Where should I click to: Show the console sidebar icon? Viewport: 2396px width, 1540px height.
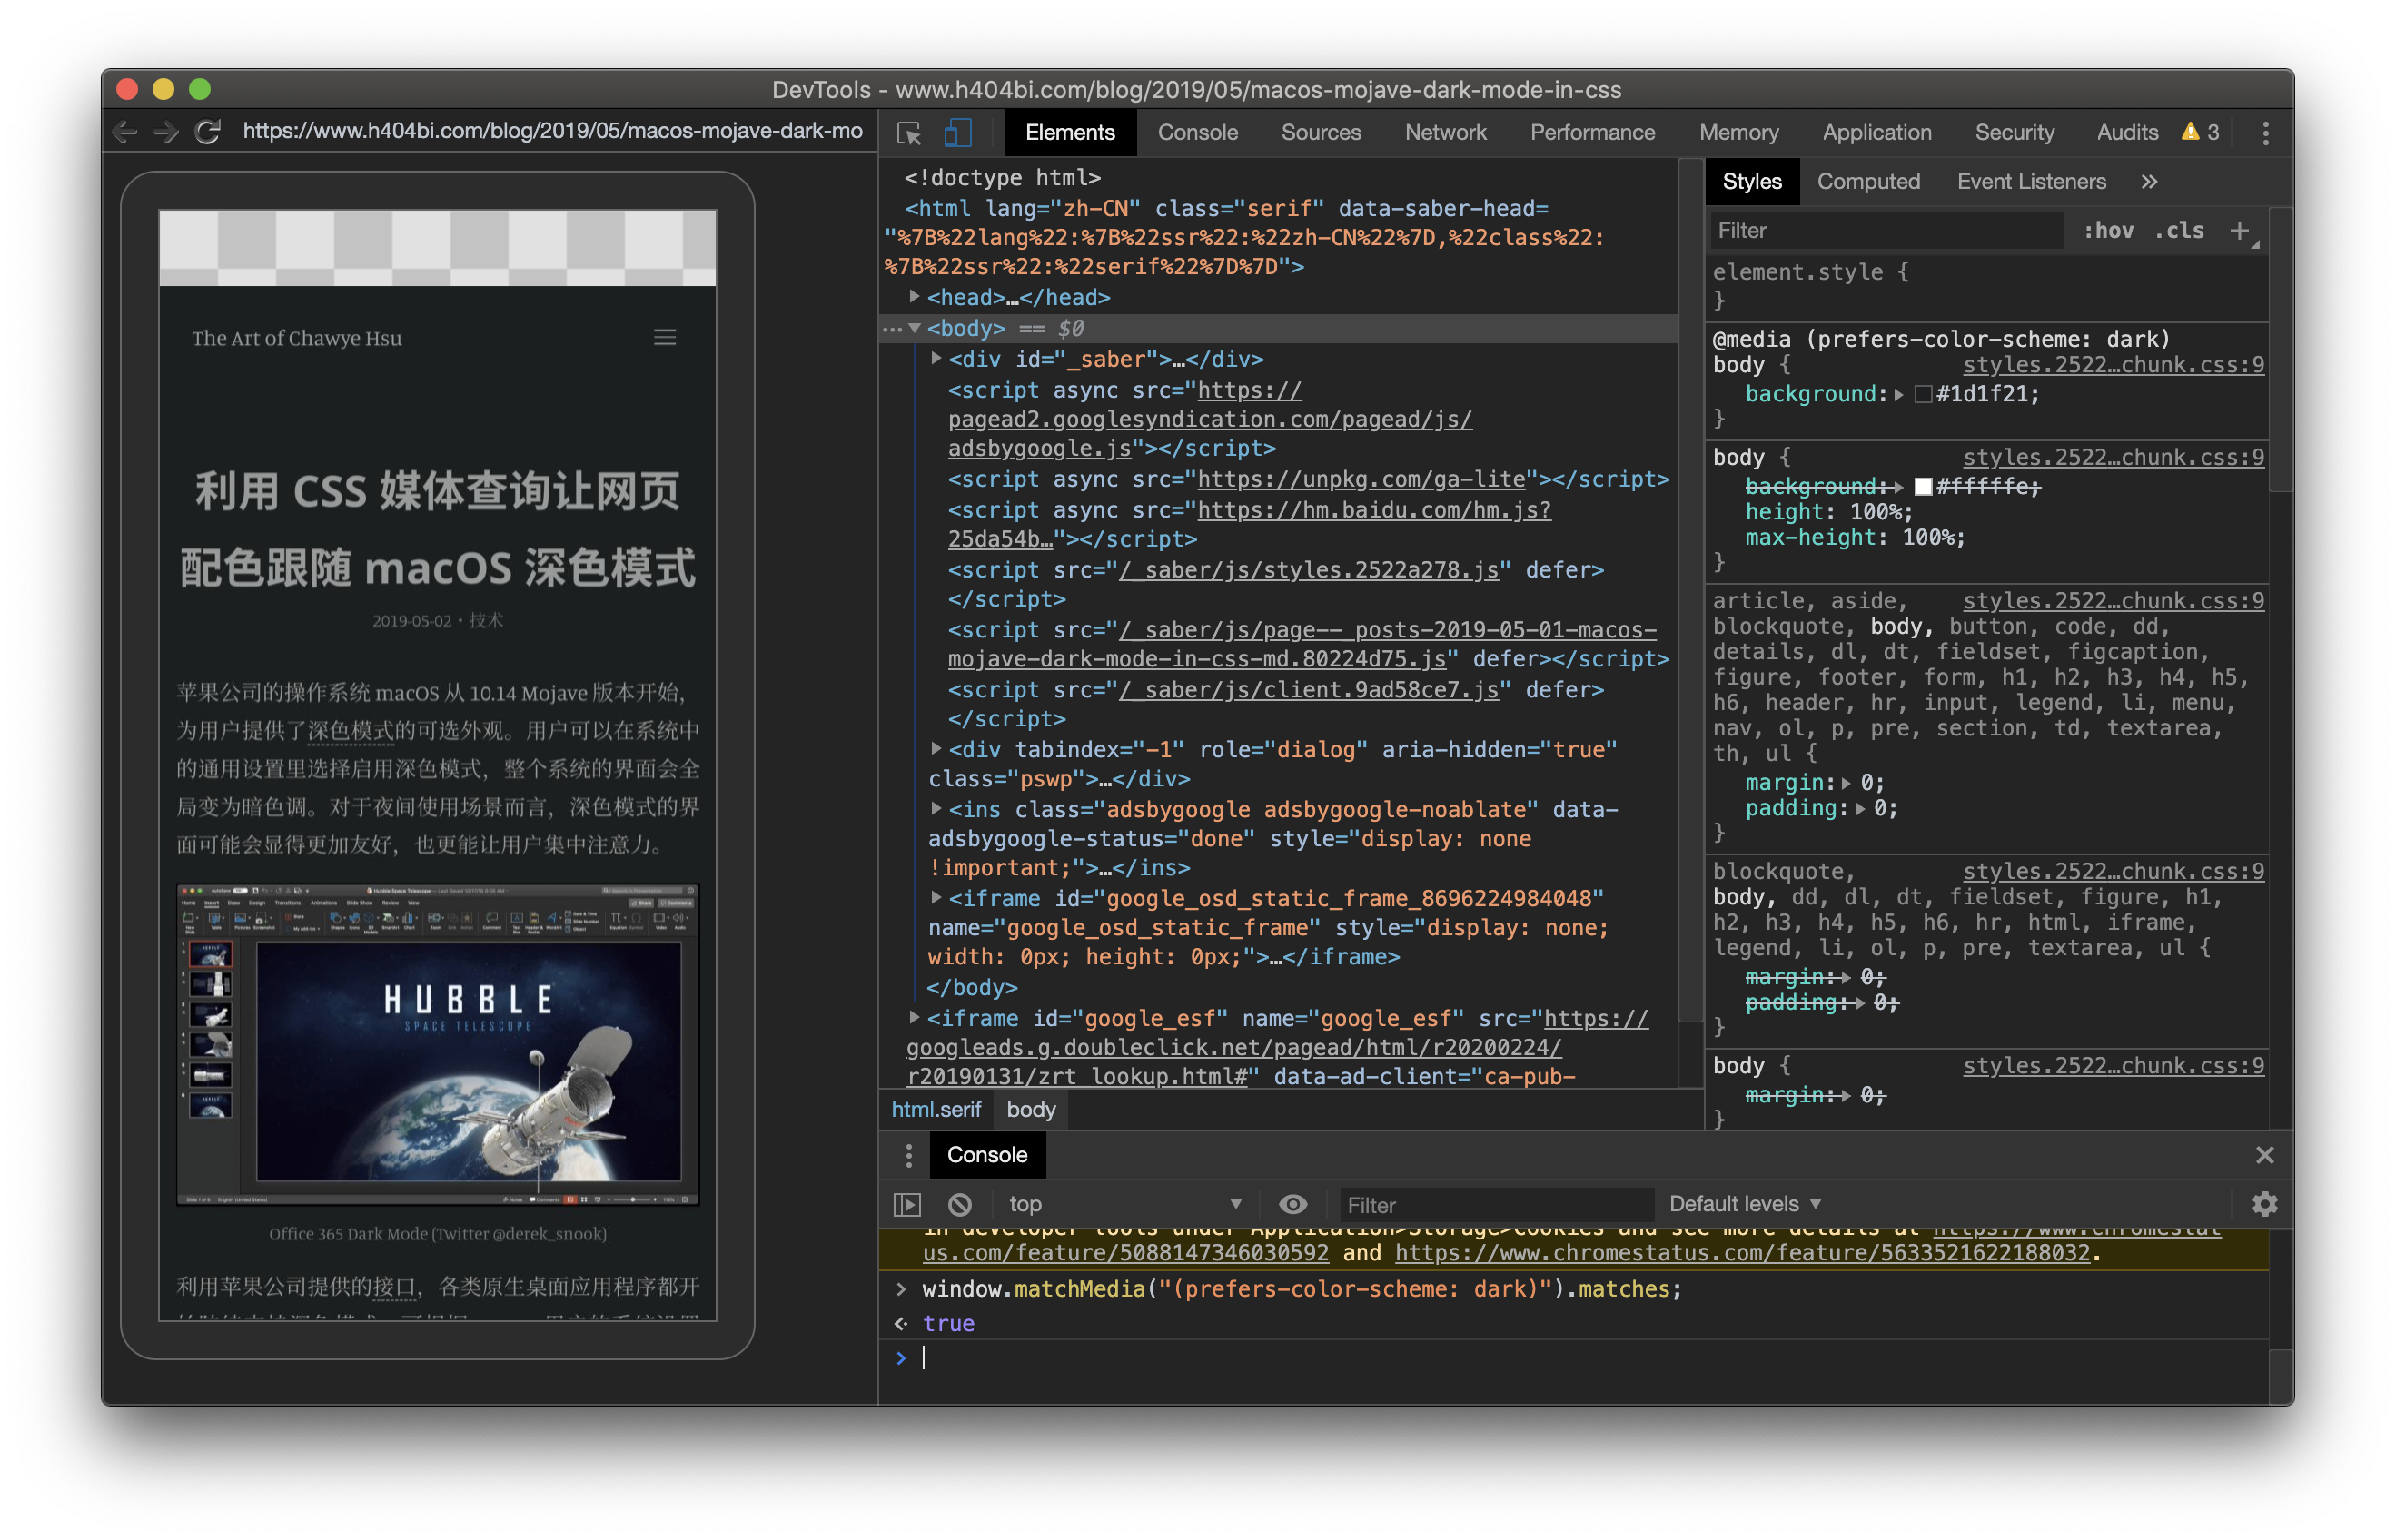click(x=907, y=1204)
